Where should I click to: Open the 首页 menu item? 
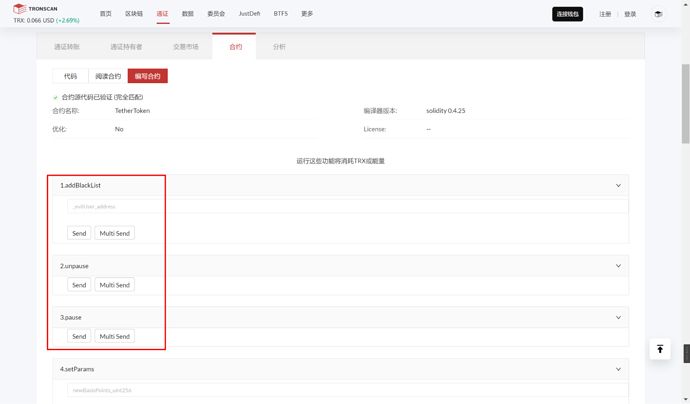[106, 14]
